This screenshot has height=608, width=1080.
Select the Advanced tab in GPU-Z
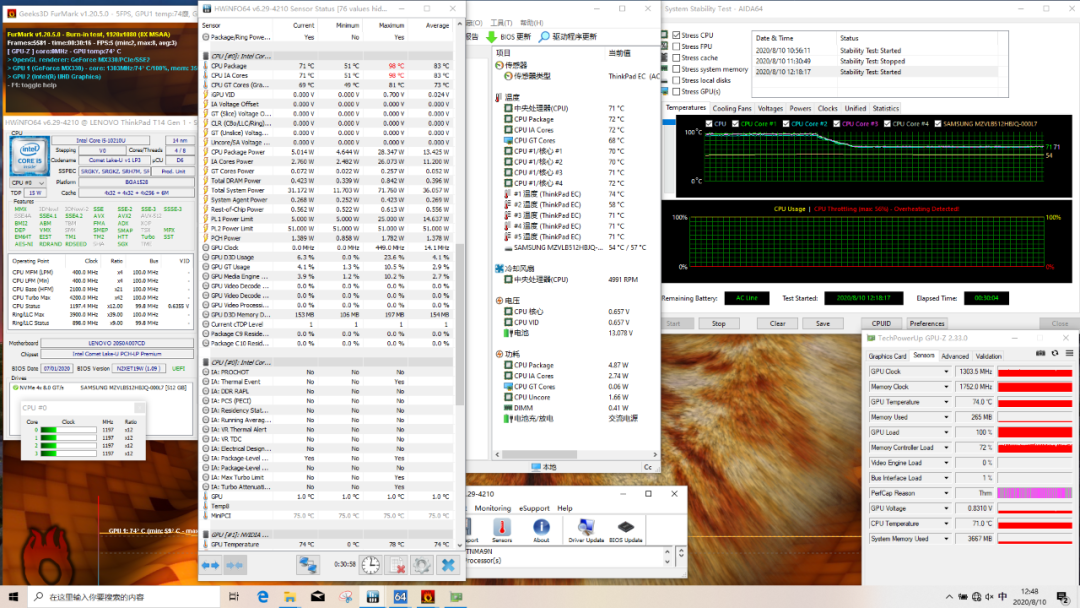(x=954, y=356)
